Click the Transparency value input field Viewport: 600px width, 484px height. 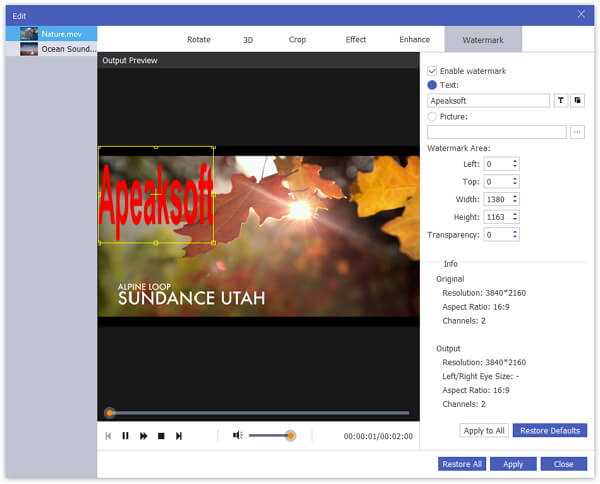point(498,235)
